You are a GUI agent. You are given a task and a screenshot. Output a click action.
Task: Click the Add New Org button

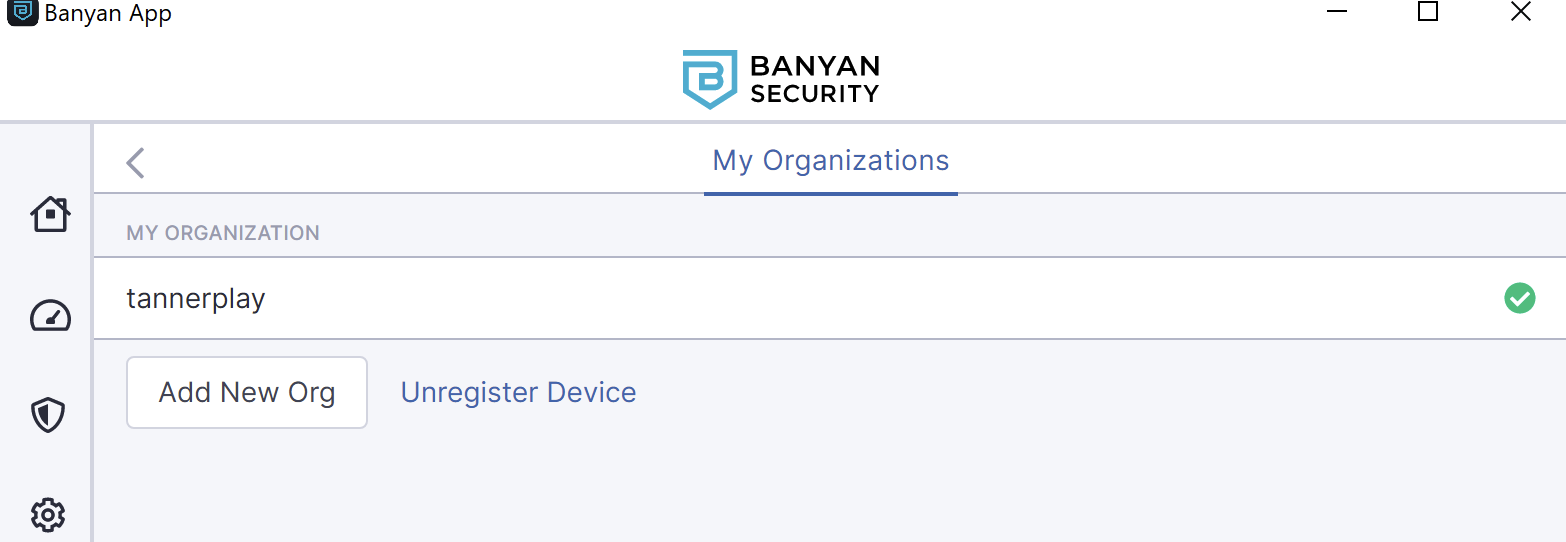coord(247,392)
